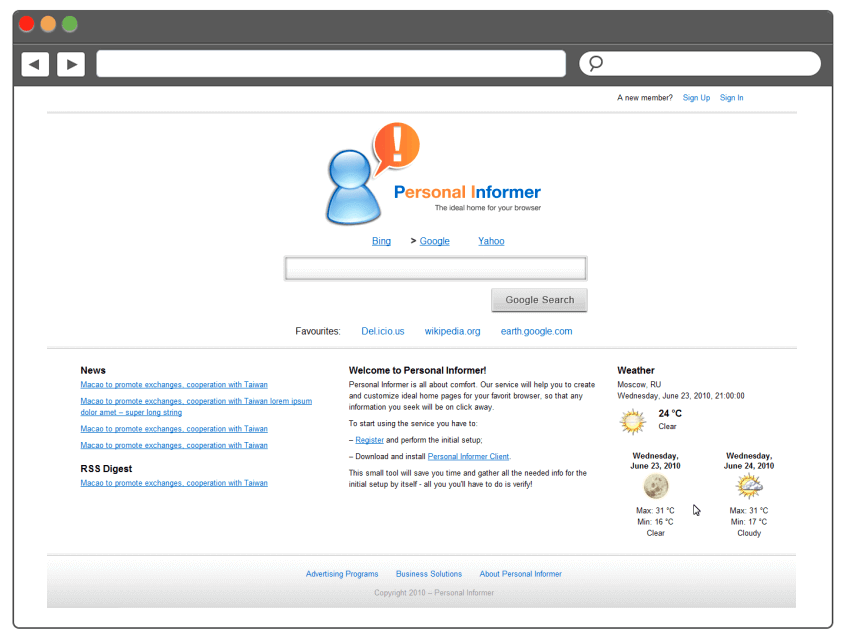
Task: Click the 'RSS Digest' heading
Action: pos(106,469)
